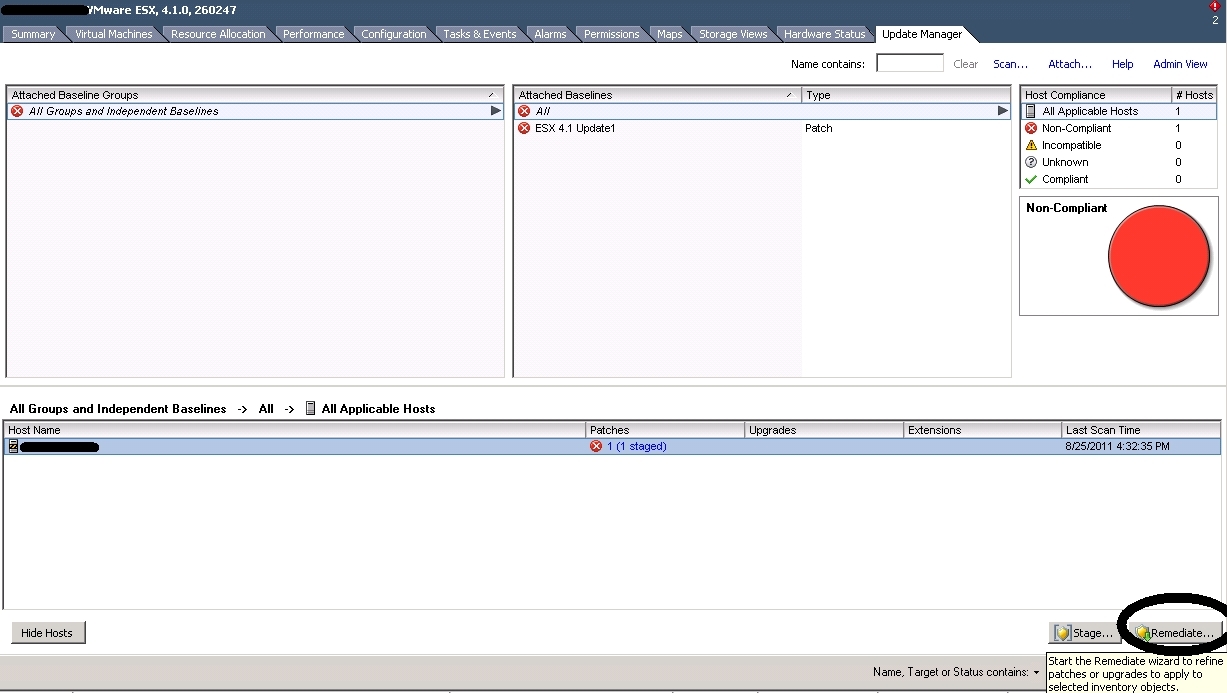
Task: Click error icon beside ESX 4.1 Update1
Action: point(524,128)
